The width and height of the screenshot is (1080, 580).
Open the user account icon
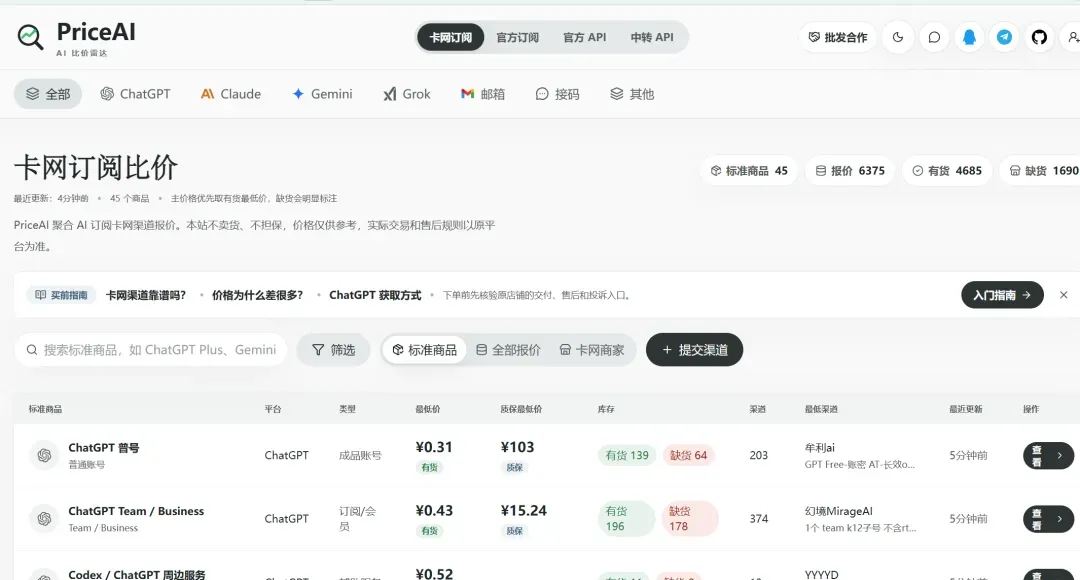pos(1072,37)
